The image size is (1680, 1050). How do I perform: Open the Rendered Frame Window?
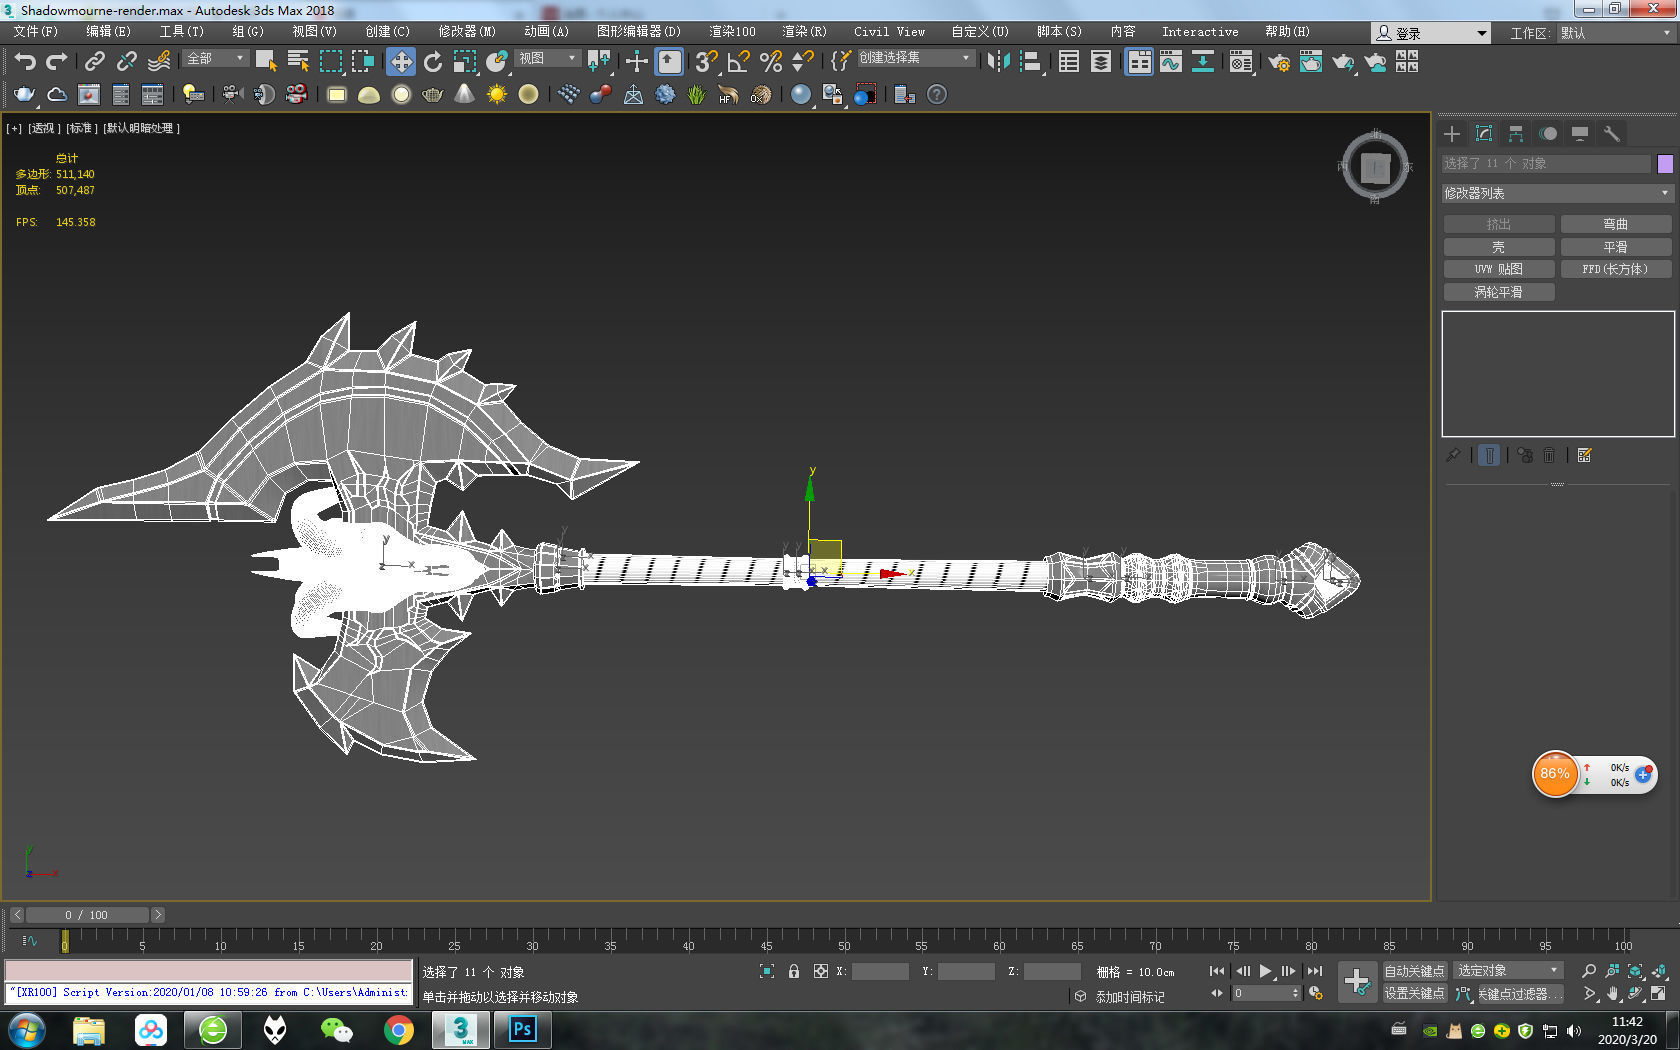[x=1311, y=61]
